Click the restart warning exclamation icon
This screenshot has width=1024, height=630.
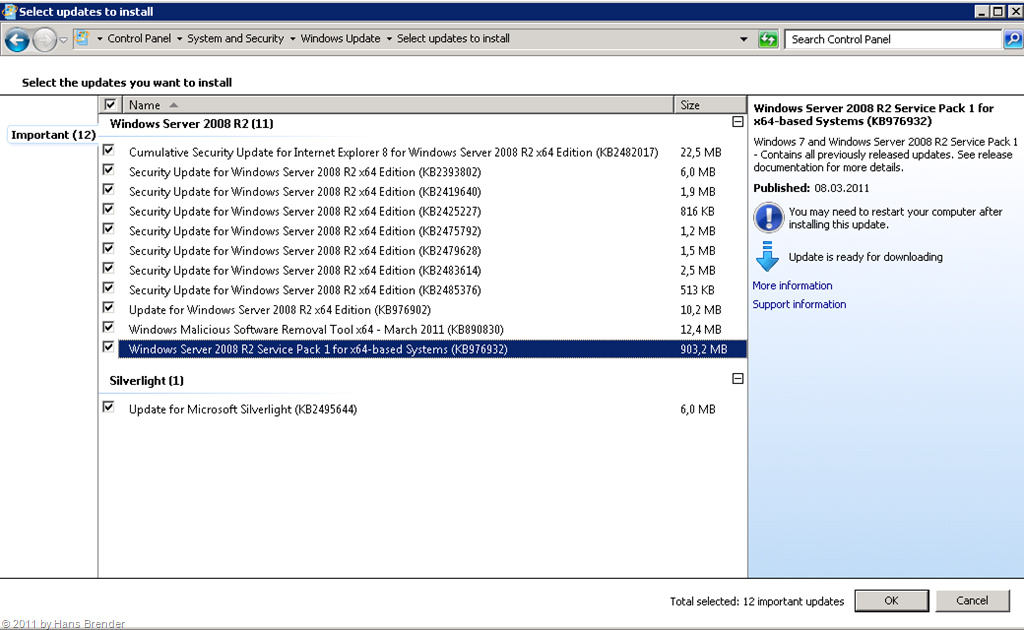[768, 217]
